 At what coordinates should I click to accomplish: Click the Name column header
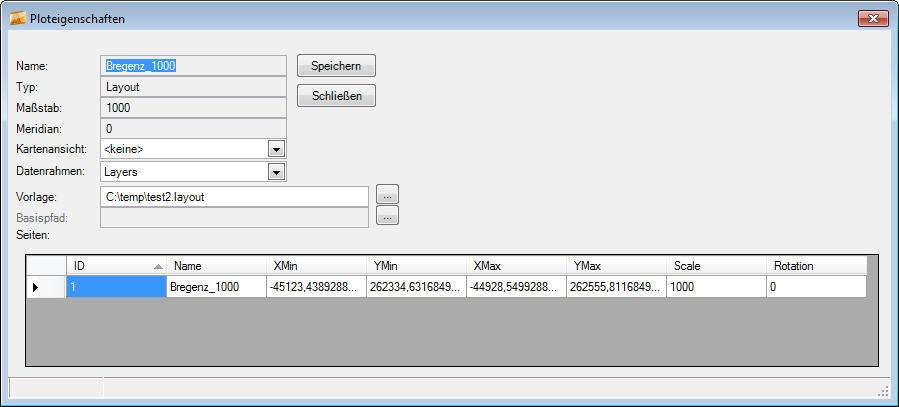[x=216, y=266]
